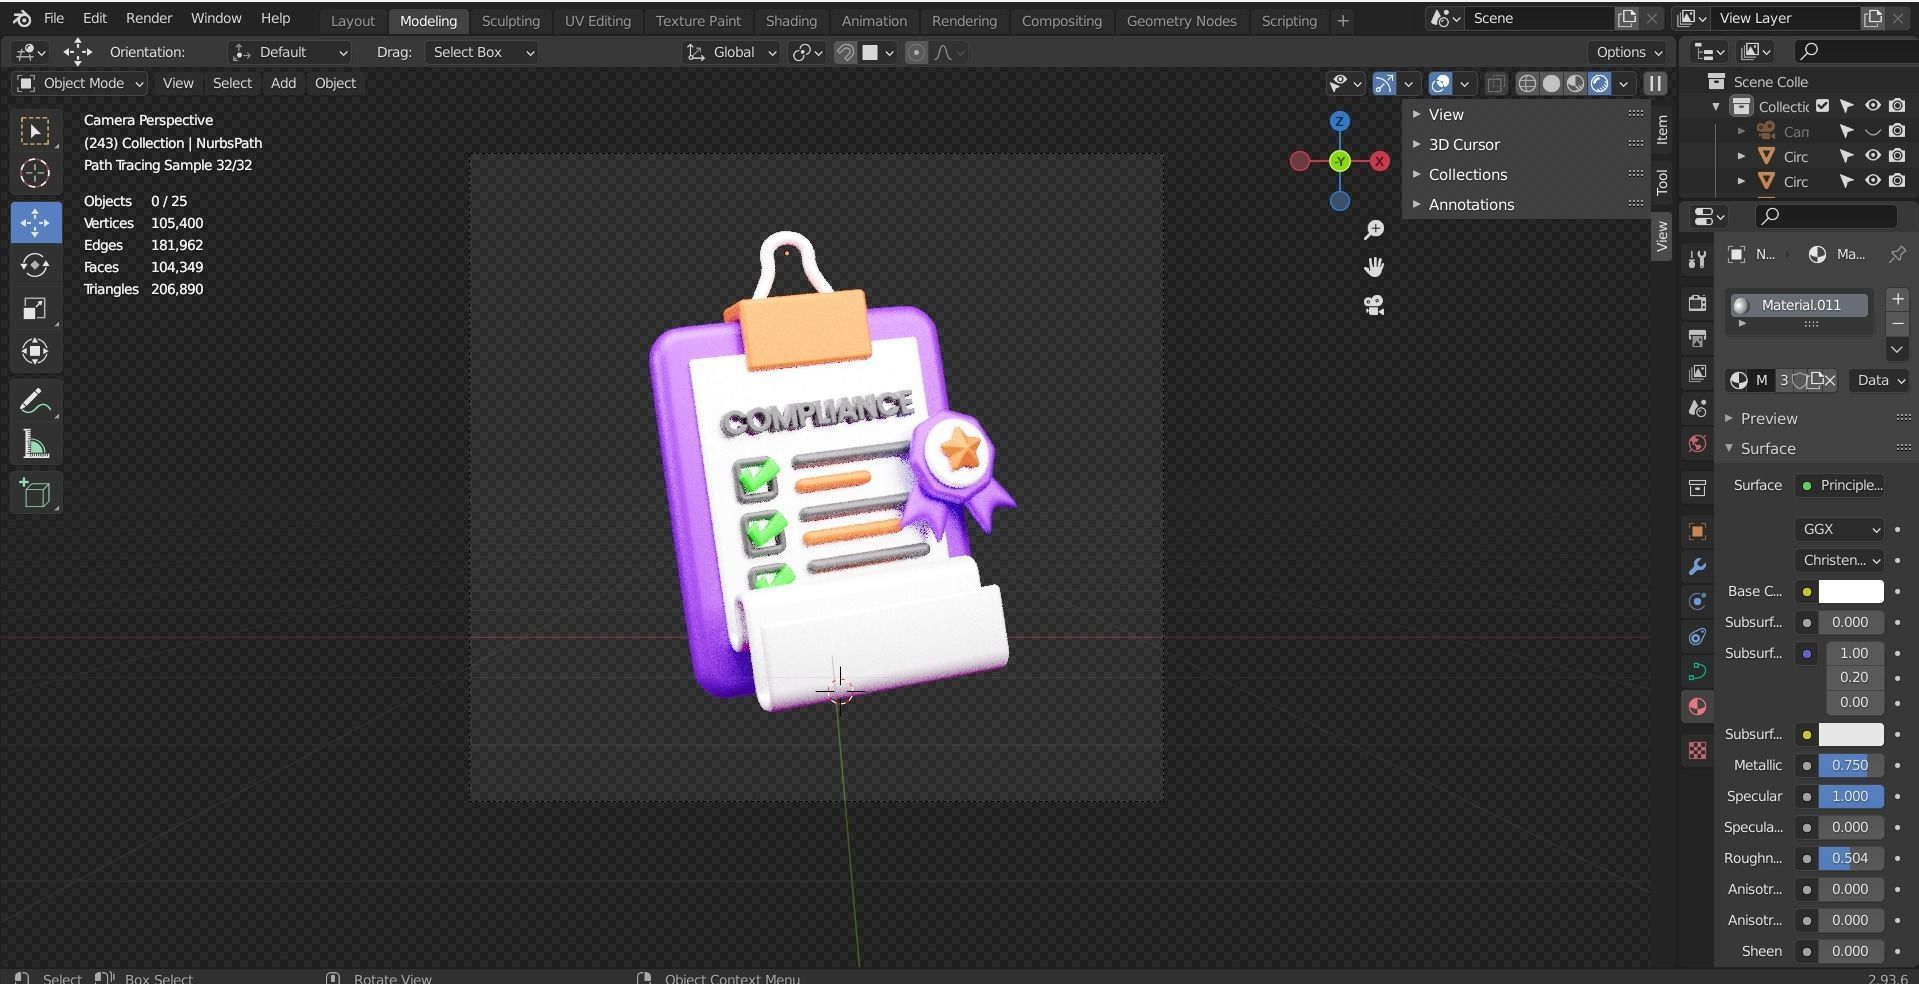The image size is (1919, 984).
Task: Open the Modifier properties wrench tab
Action: (1697, 566)
